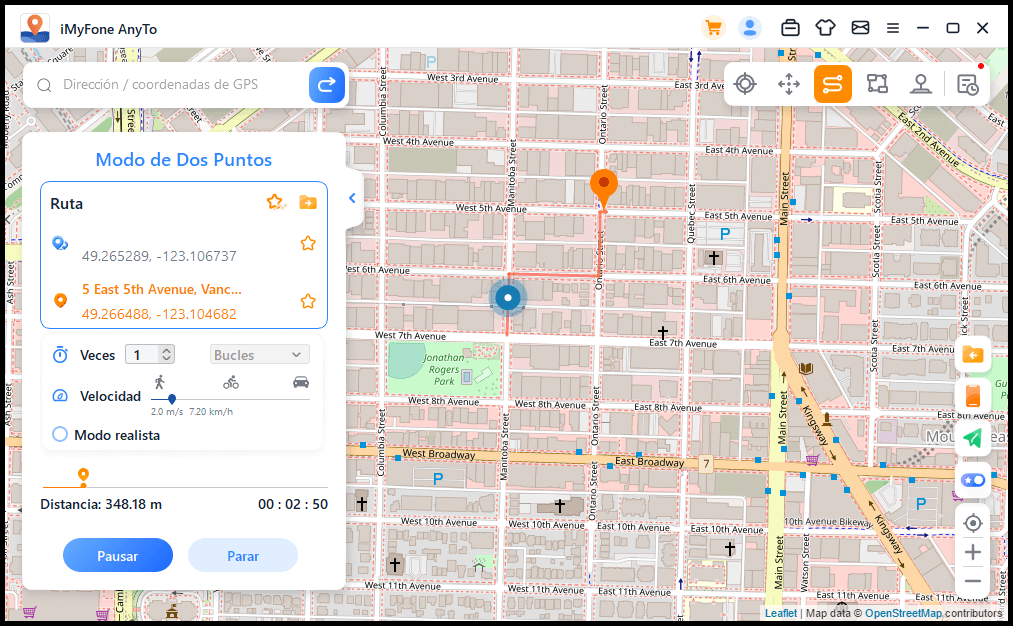Open the Bucles dropdown list
Image resolution: width=1013 pixels, height=626 pixels.
pyautogui.click(x=260, y=355)
